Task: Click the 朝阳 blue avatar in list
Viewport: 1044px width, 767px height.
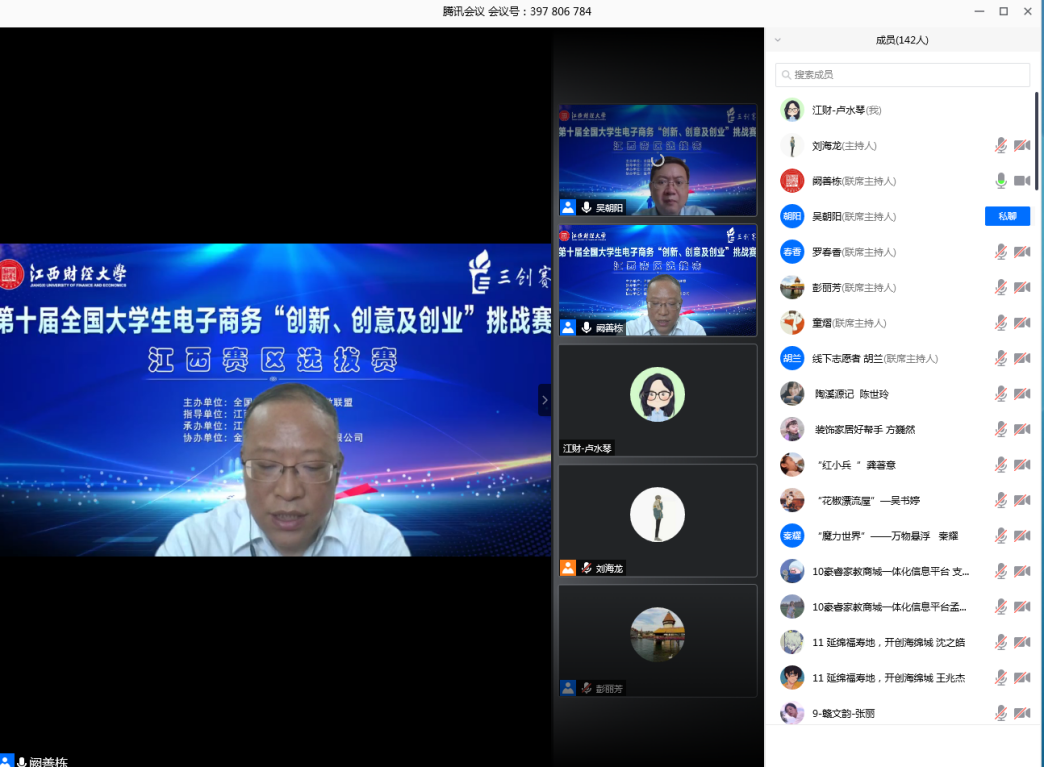Action: pos(792,216)
